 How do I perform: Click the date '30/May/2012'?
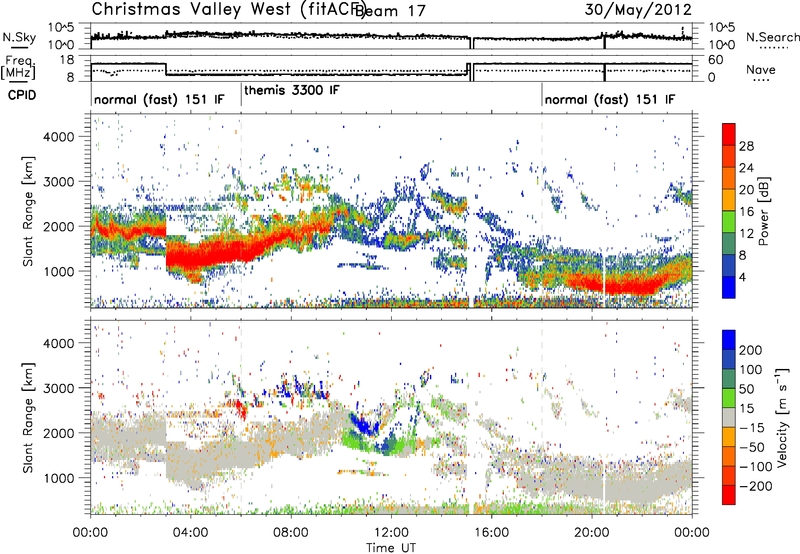638,9
